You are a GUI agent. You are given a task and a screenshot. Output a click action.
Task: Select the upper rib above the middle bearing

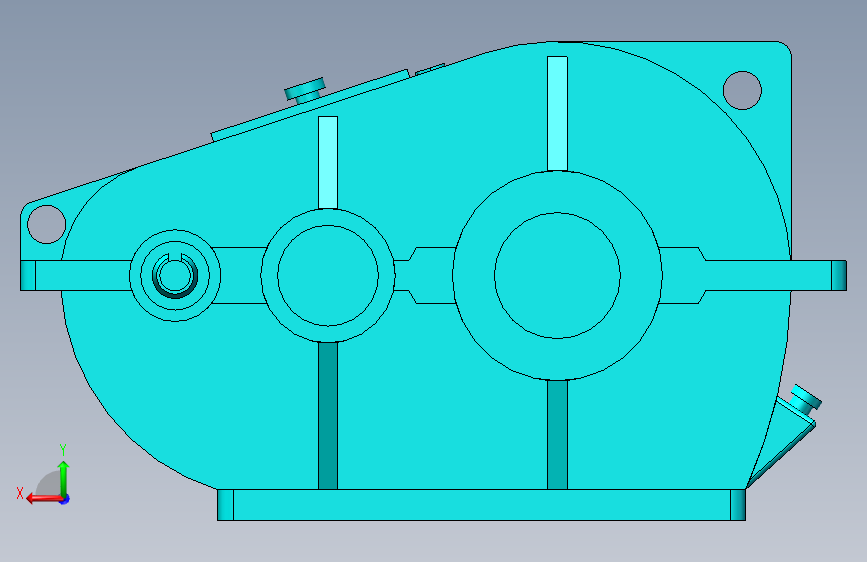tap(328, 163)
